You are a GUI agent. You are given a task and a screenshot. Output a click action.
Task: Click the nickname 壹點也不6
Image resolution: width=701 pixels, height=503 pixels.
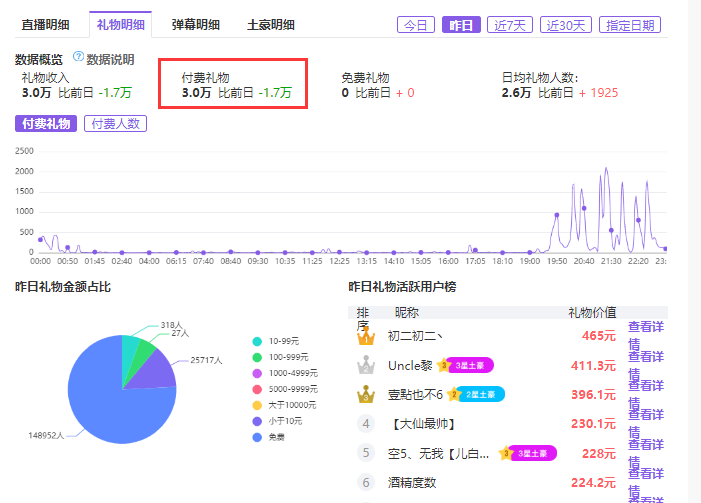[415, 394]
